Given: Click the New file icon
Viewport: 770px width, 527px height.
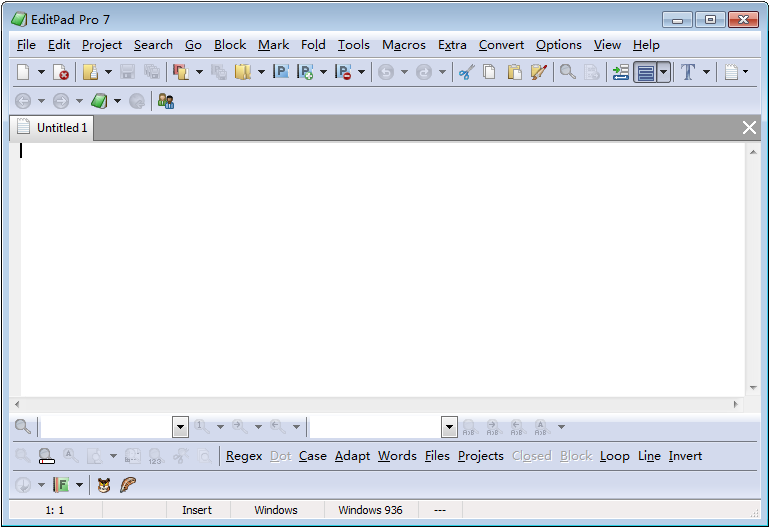Looking at the screenshot, I should (x=23, y=72).
